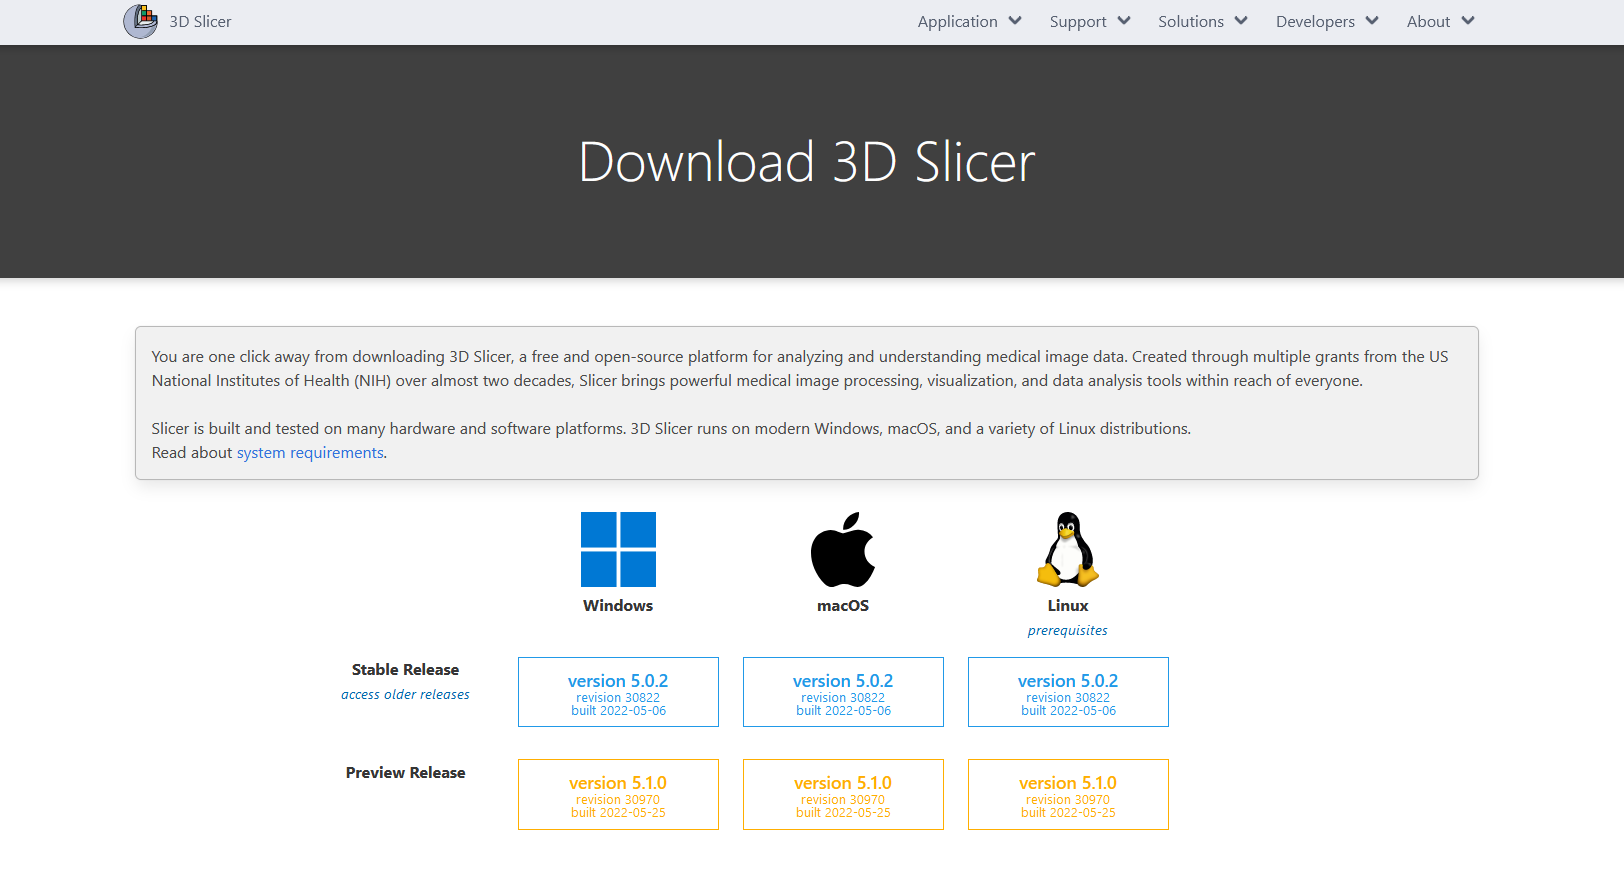Click the Windows logo icon
The image size is (1624, 882).
[x=618, y=549]
